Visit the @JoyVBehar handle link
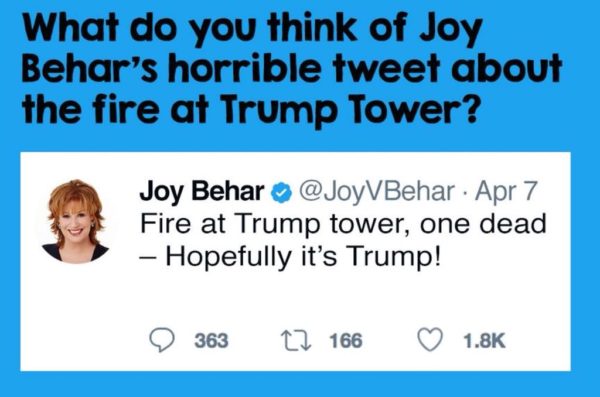The width and height of the screenshot is (600, 397). [x=377, y=191]
